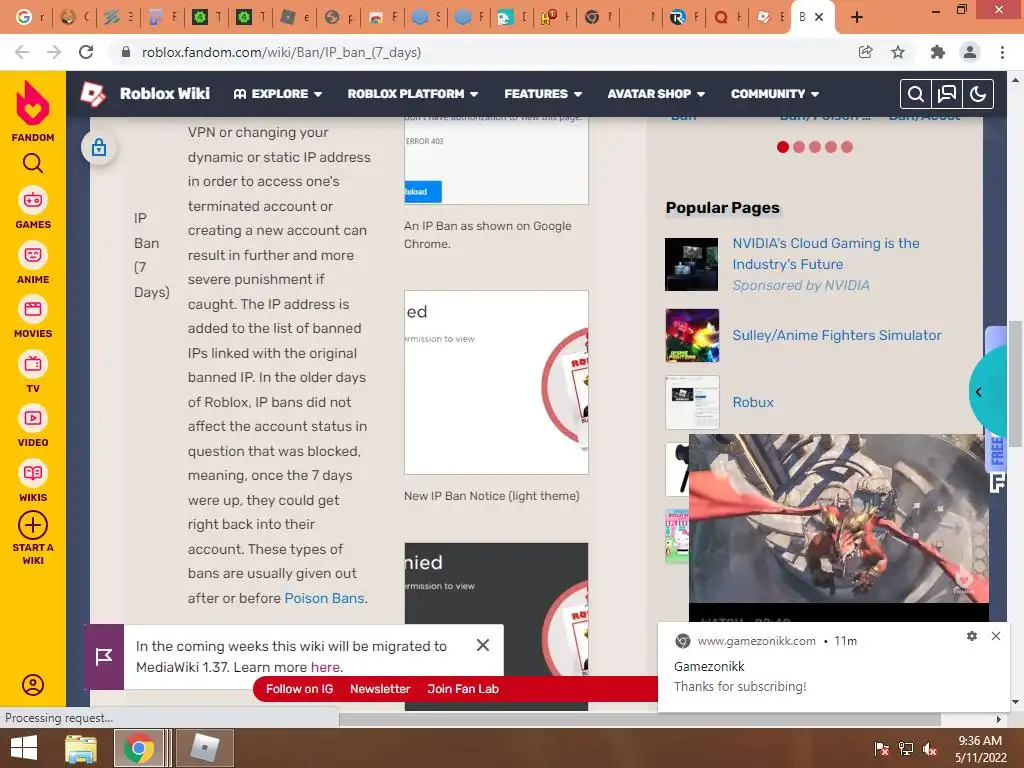Open the Roblox app in the taskbar
Image resolution: width=1024 pixels, height=768 pixels.
tap(205, 748)
